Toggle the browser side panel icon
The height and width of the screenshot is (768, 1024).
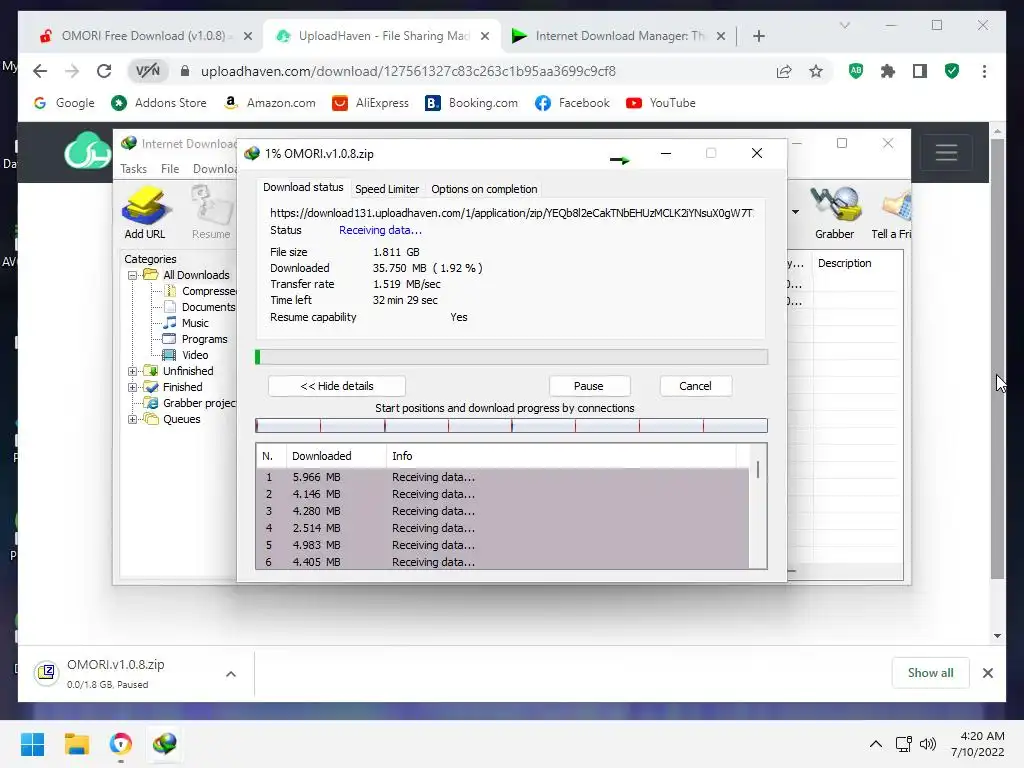pyautogui.click(x=920, y=71)
